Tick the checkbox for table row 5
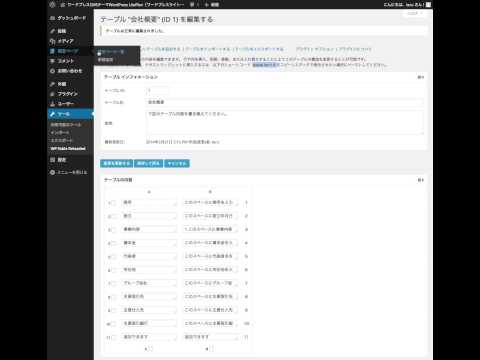 click(x=113, y=257)
